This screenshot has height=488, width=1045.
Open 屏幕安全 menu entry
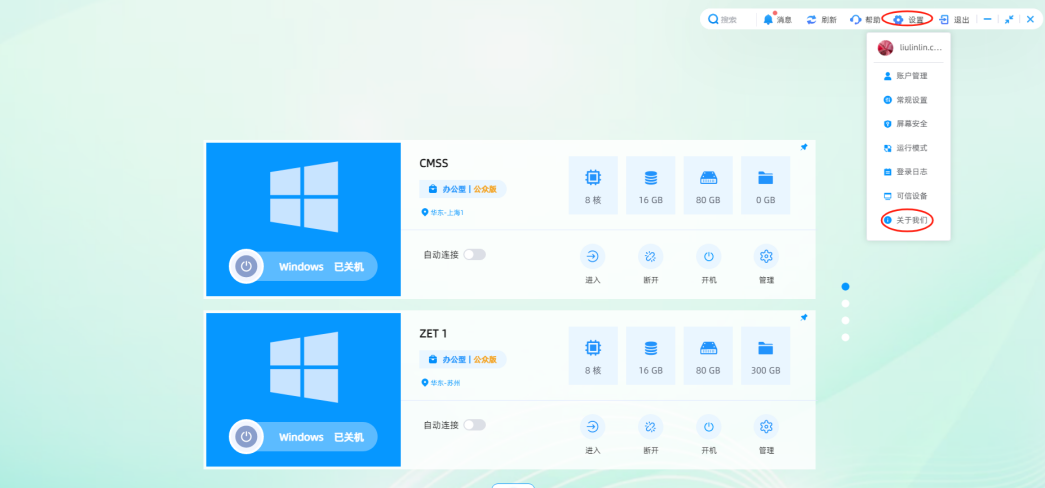click(905, 124)
